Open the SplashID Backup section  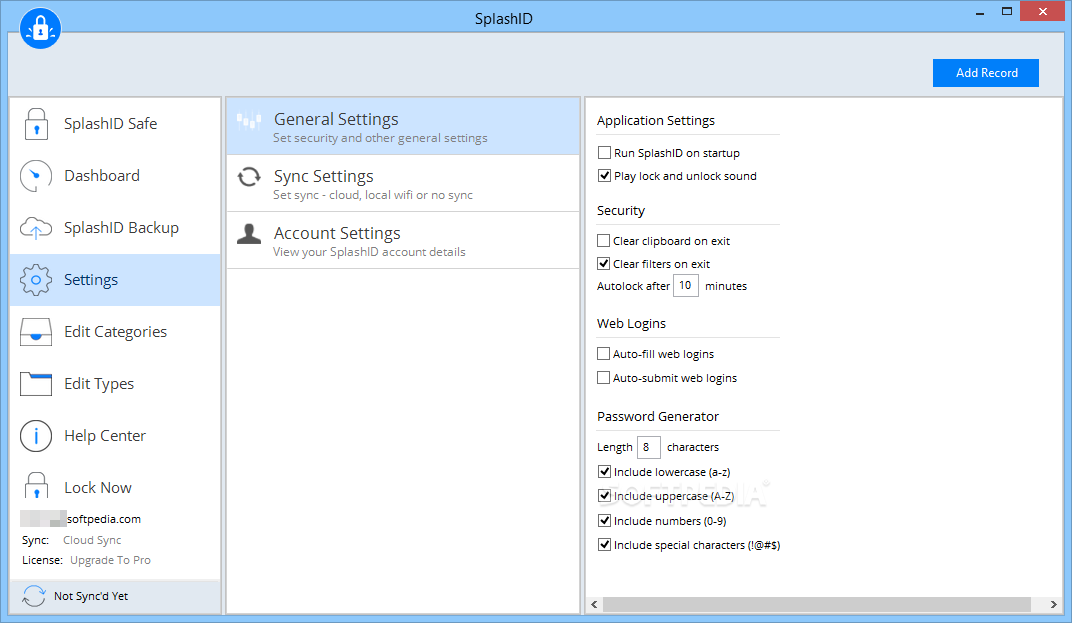(115, 228)
